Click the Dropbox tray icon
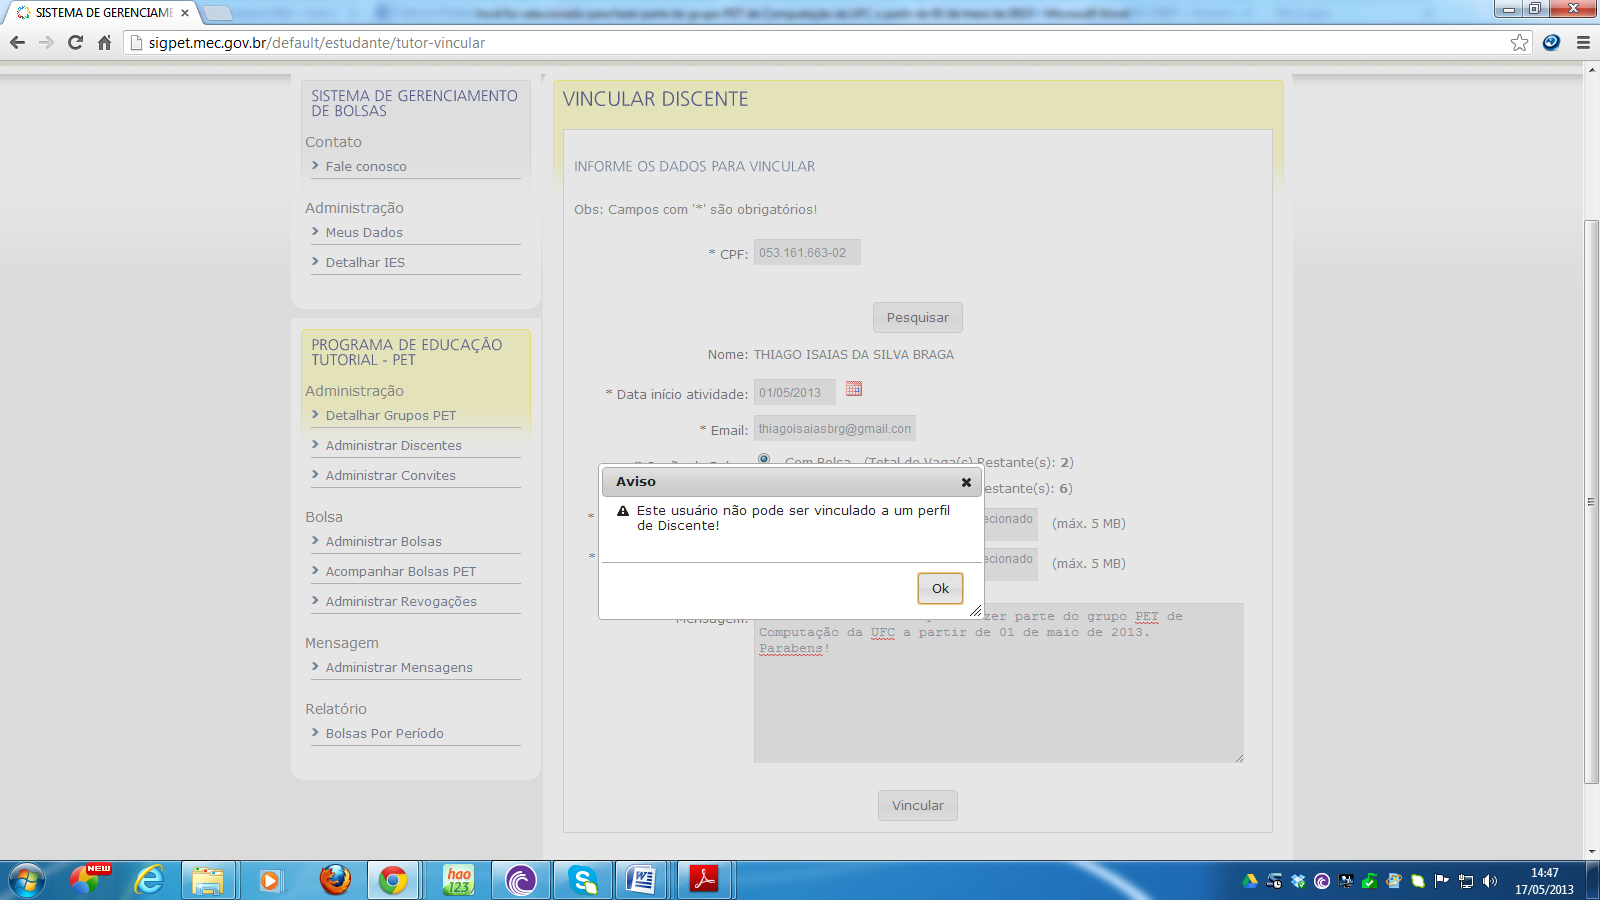Image resolution: width=1600 pixels, height=900 pixels. [x=1298, y=881]
